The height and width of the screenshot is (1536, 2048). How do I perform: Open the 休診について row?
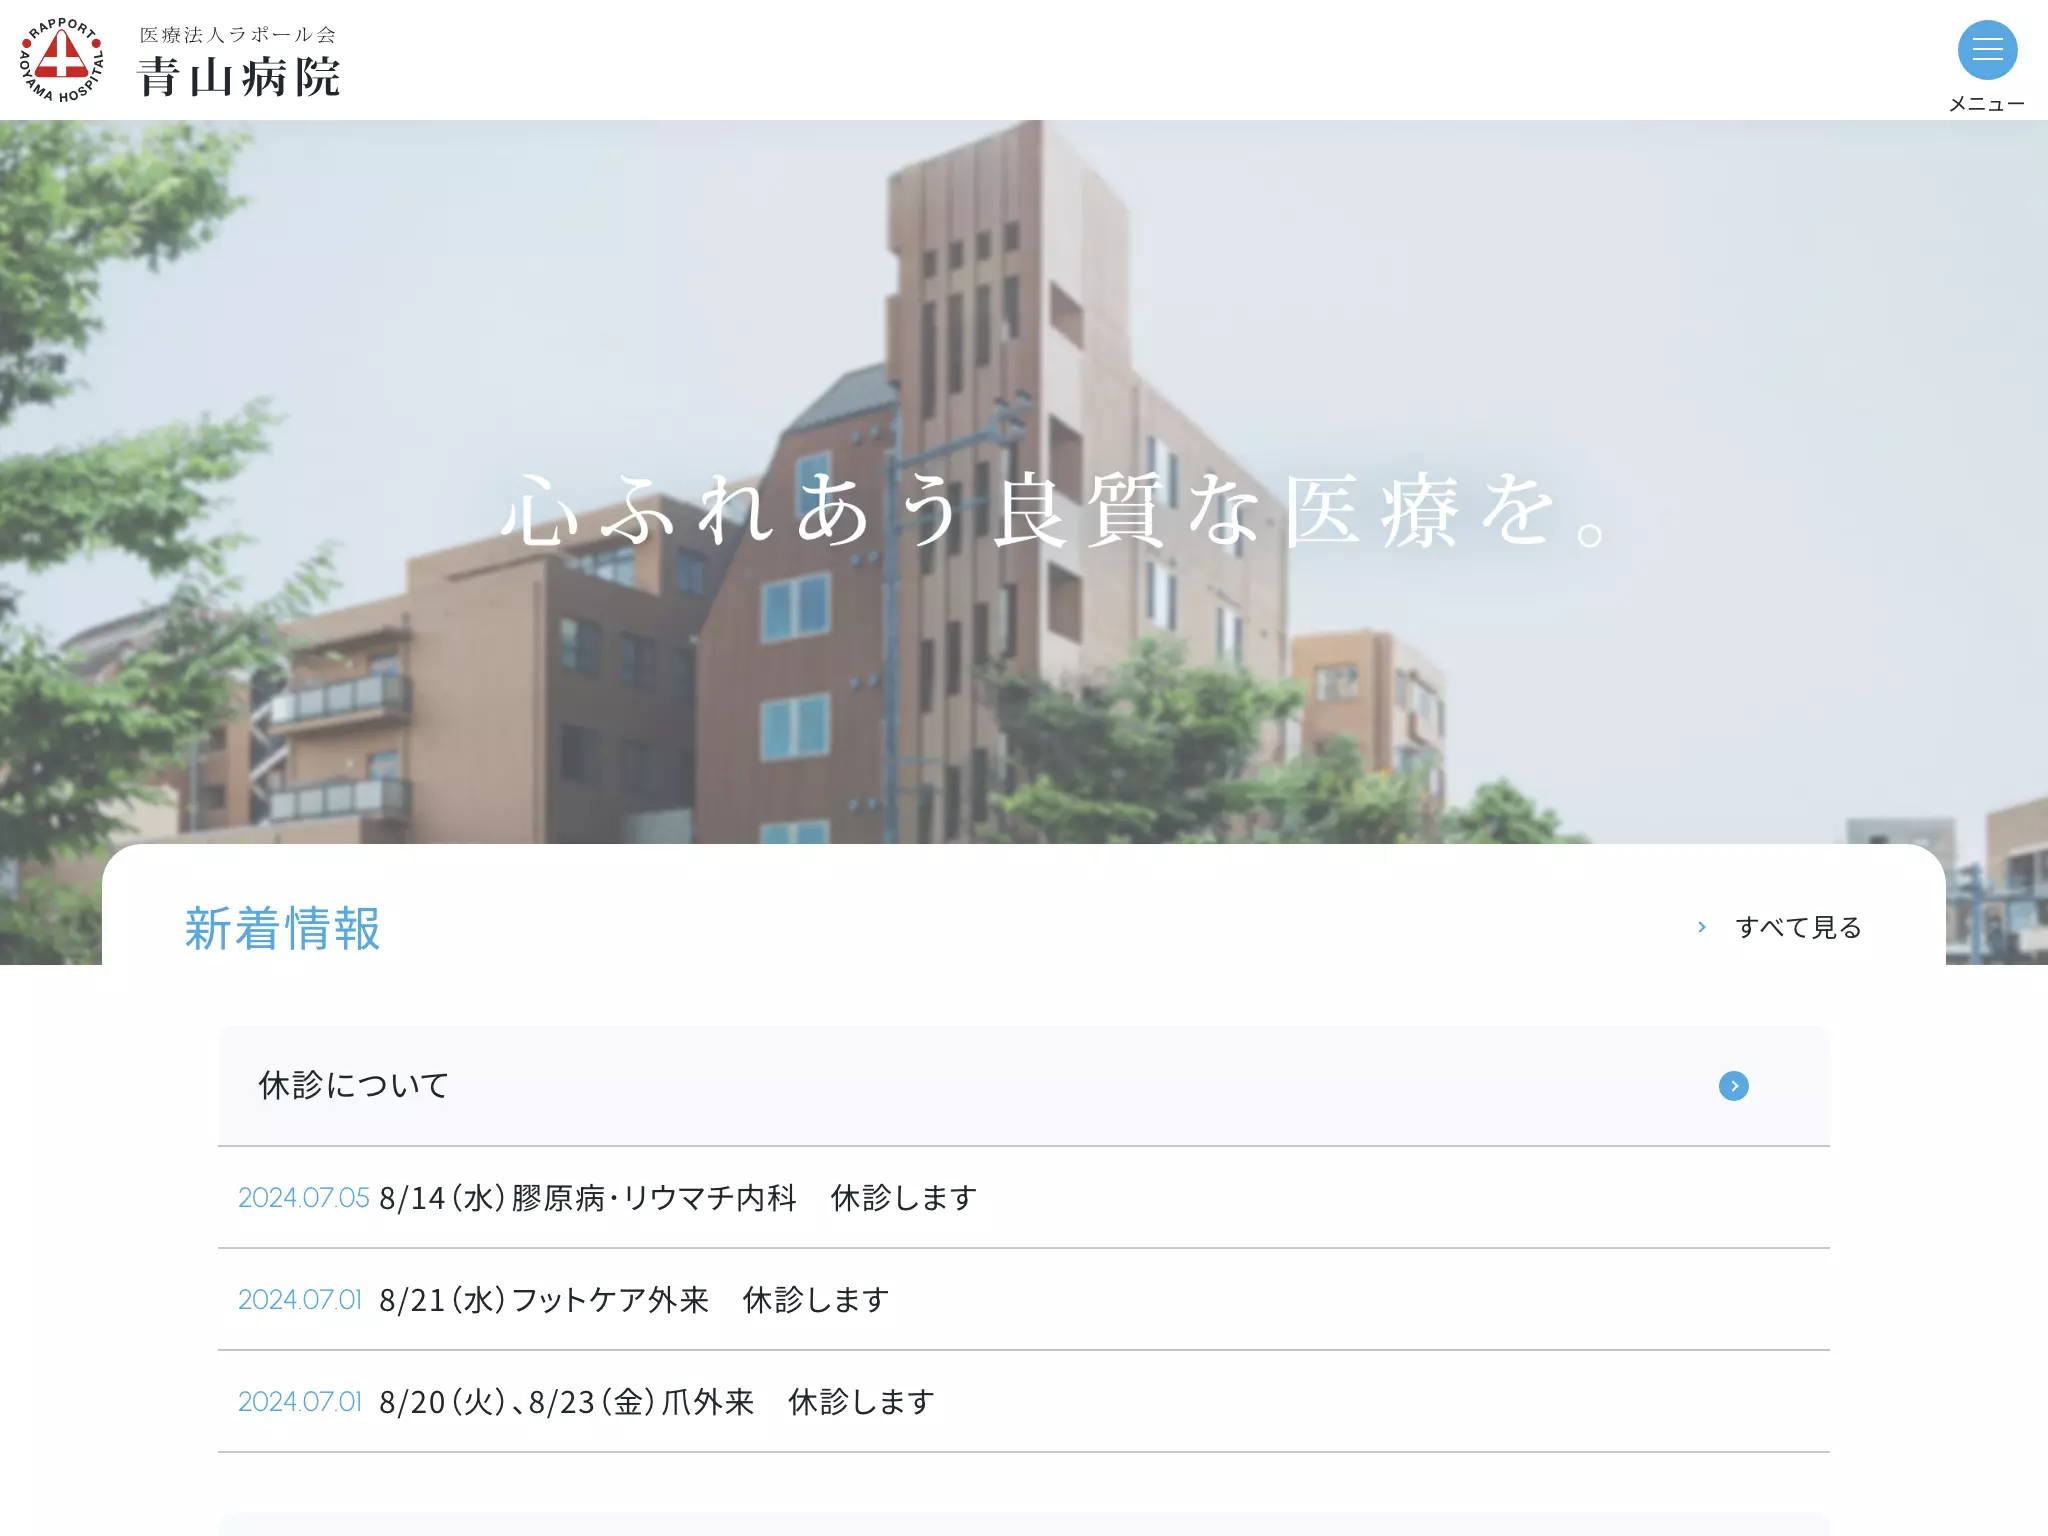coord(1024,1086)
